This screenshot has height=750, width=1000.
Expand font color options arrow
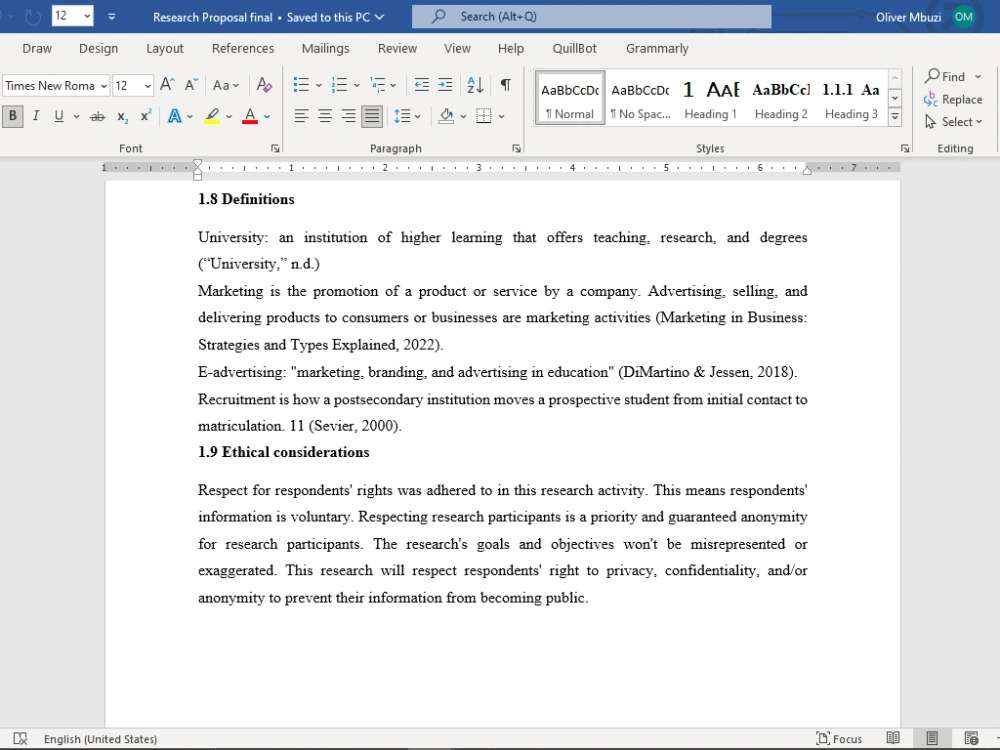267,116
